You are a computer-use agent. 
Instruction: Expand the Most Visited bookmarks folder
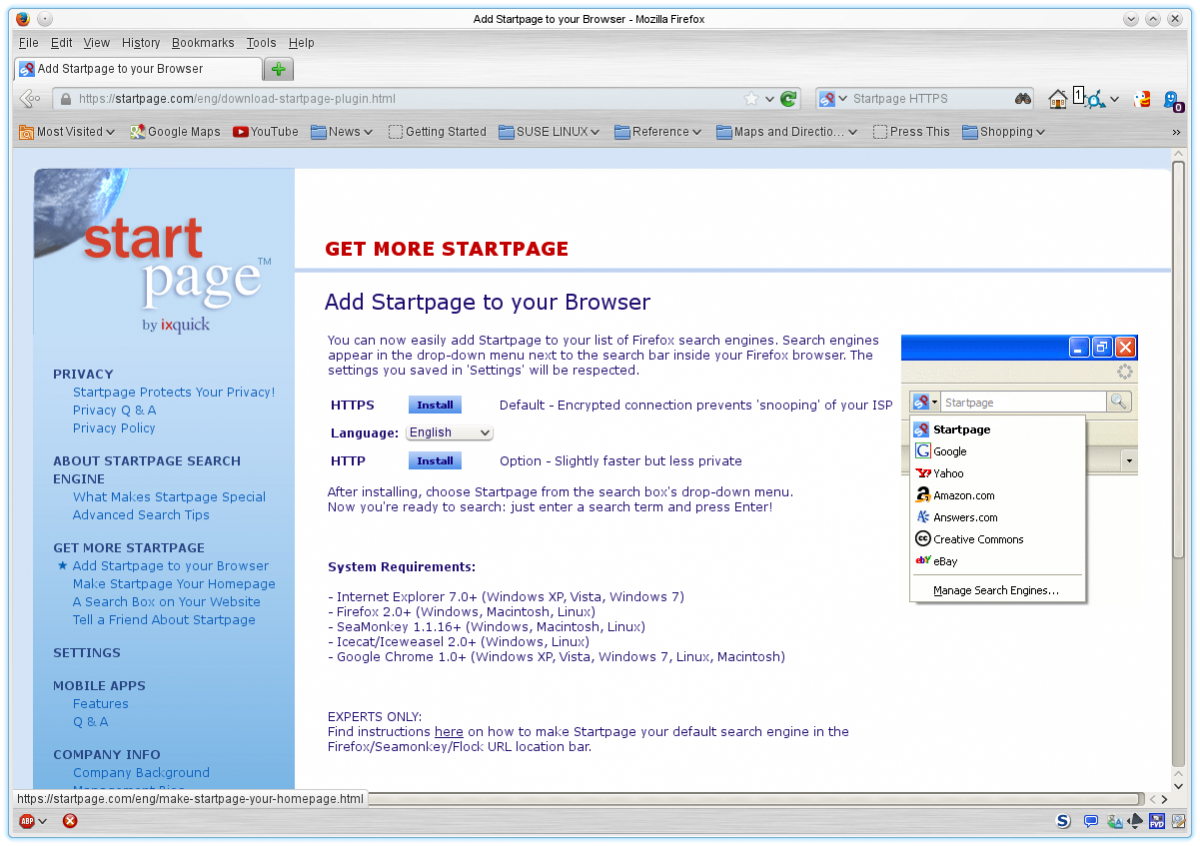tap(67, 131)
